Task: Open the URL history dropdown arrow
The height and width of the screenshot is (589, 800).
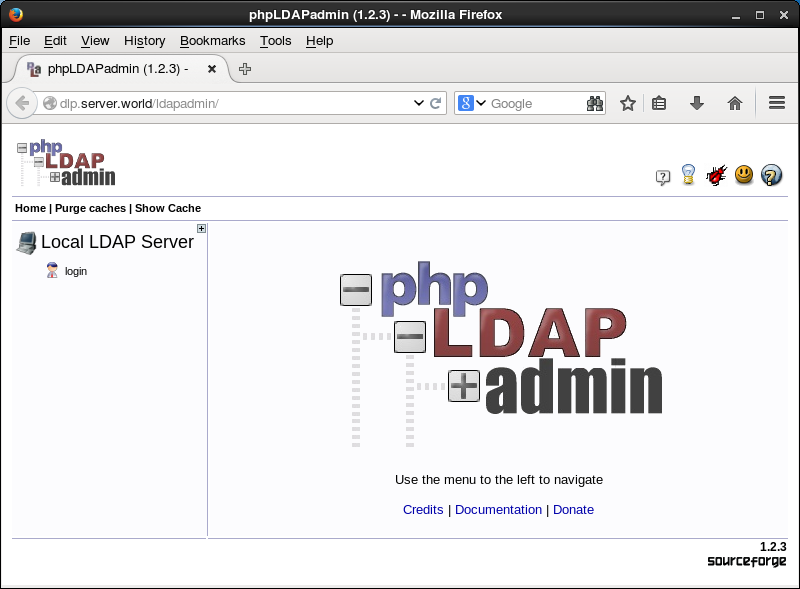Action: [419, 103]
